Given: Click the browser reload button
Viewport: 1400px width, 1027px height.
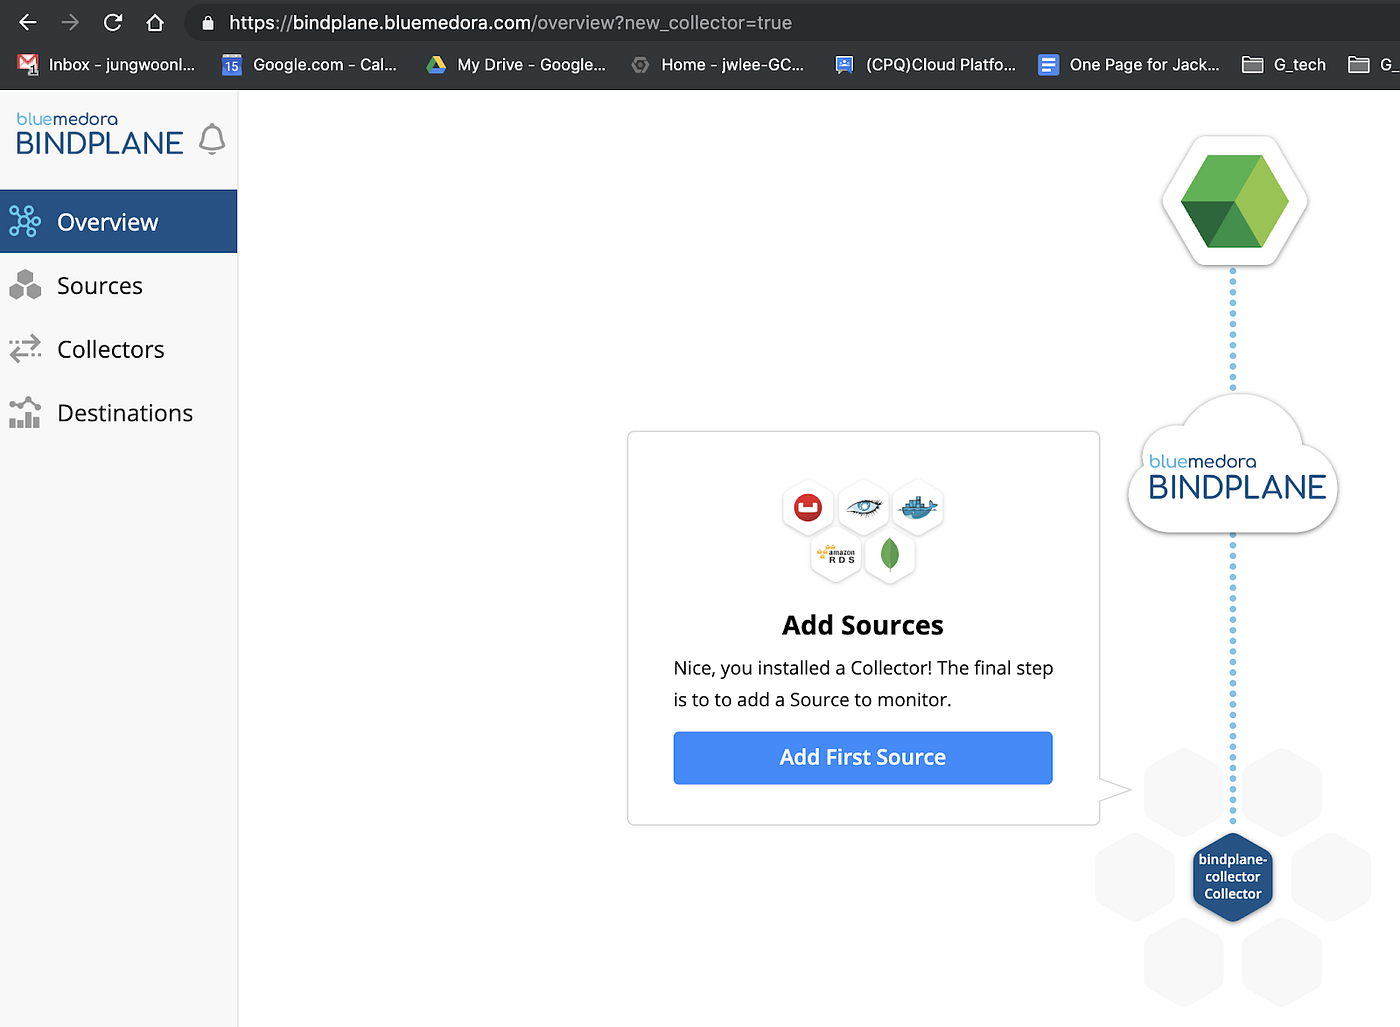Looking at the screenshot, I should [x=112, y=22].
